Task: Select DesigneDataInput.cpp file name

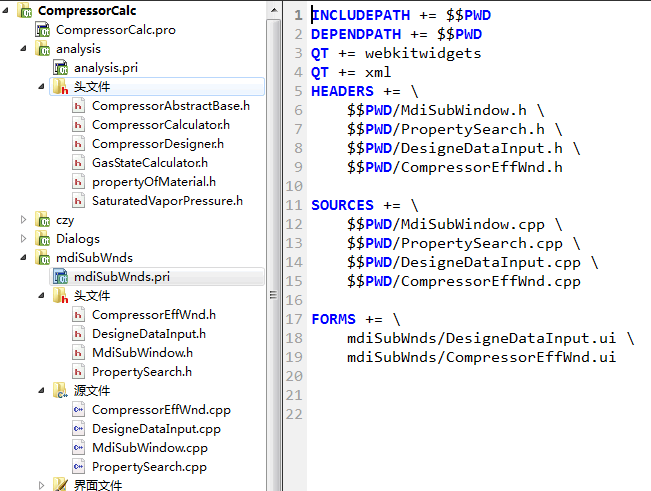Action: (x=157, y=429)
